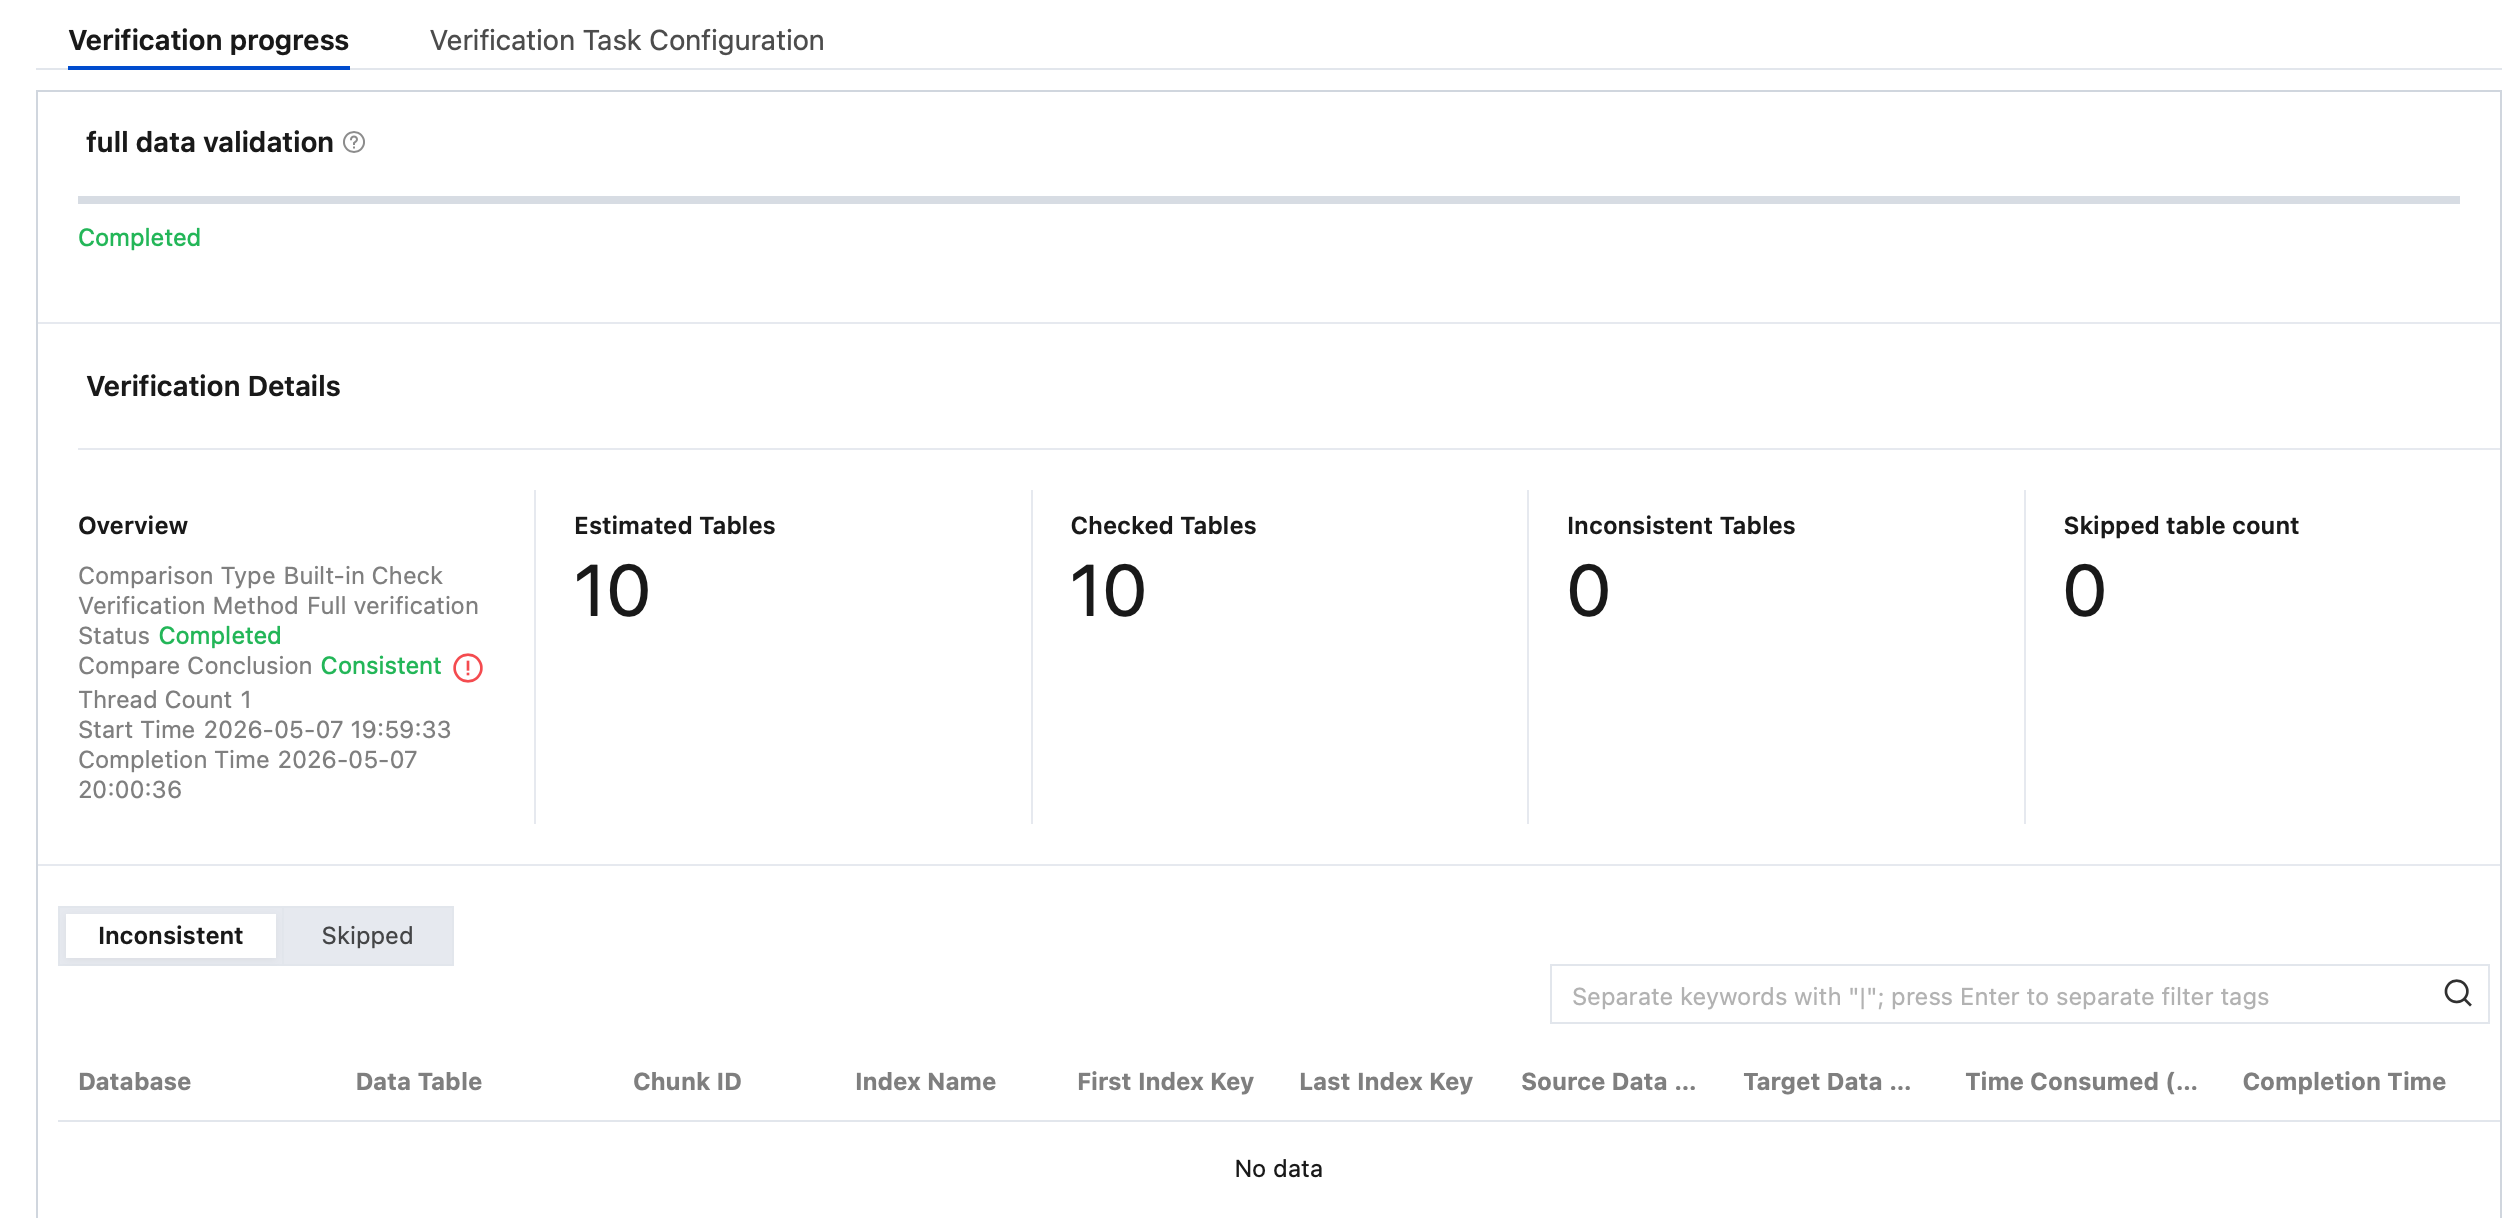Viewport: 2512px width, 1218px height.
Task: Click the No data message
Action: point(1278,1169)
